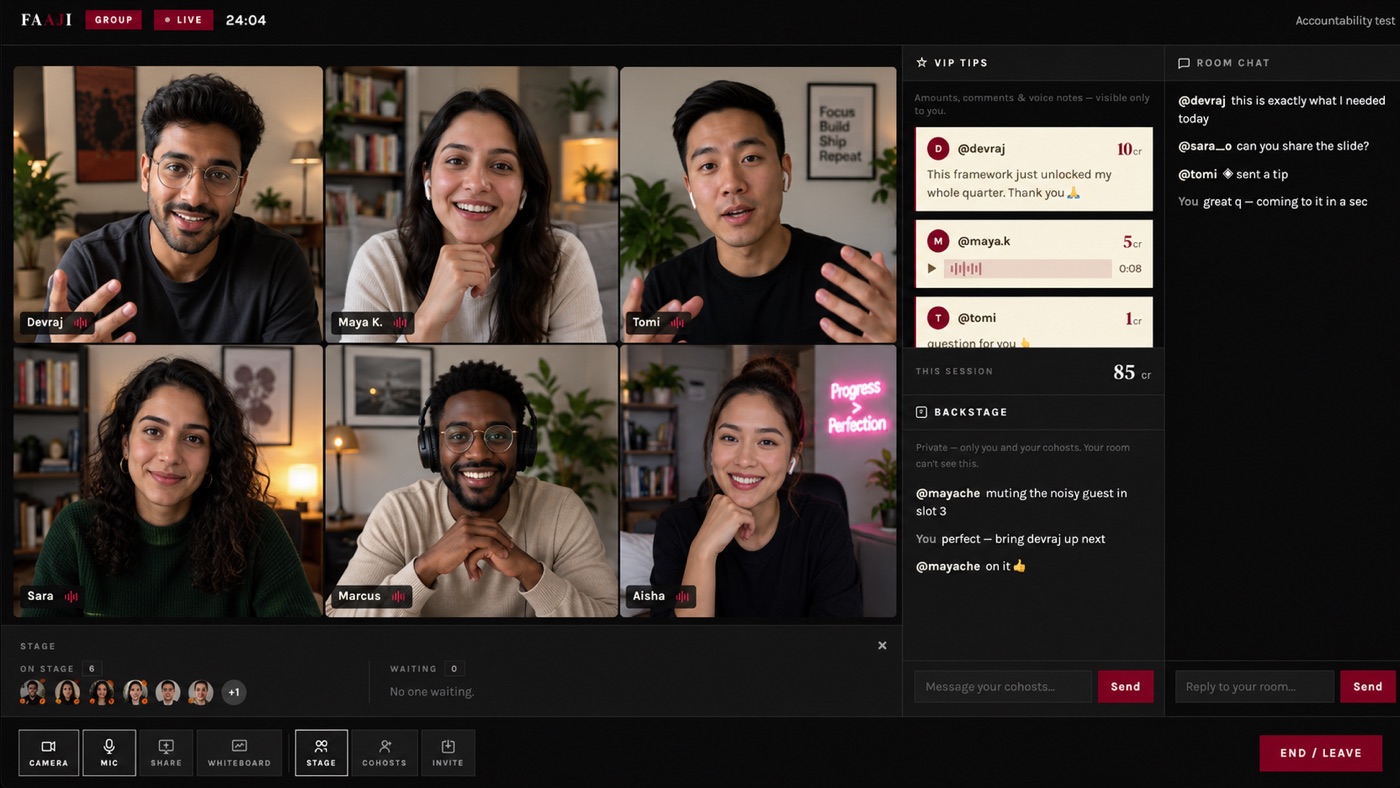The height and width of the screenshot is (788, 1400).
Task: Click the FAAJI logo
Action: tap(46, 20)
